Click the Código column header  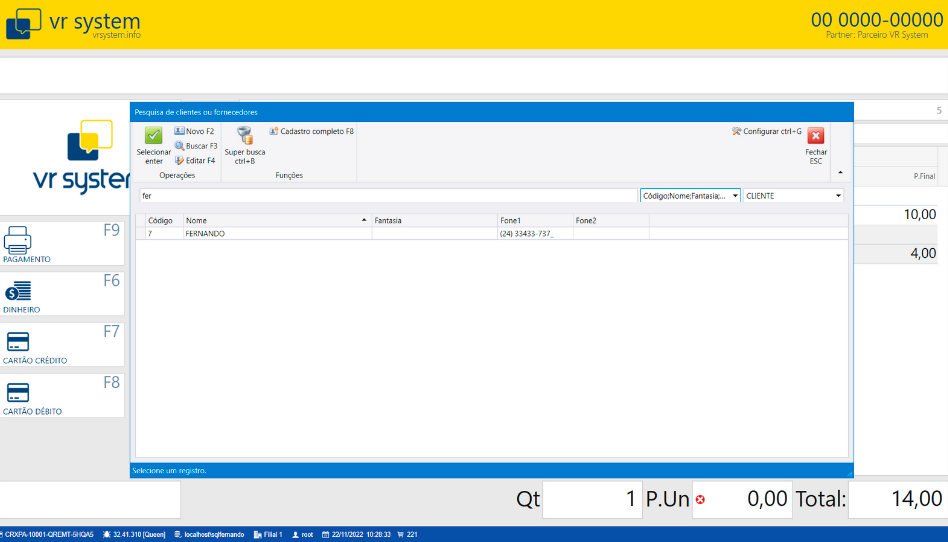[160, 219]
